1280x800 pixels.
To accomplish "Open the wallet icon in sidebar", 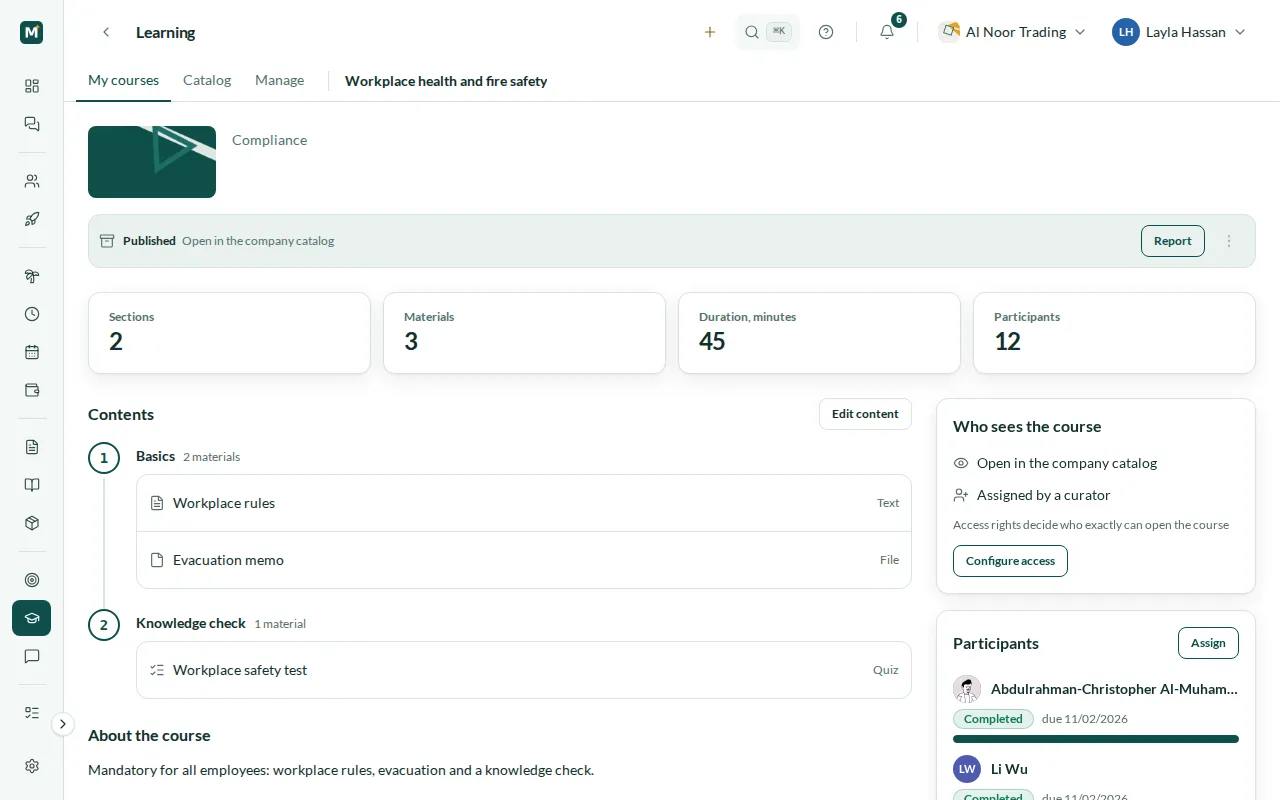I will pyautogui.click(x=32, y=390).
